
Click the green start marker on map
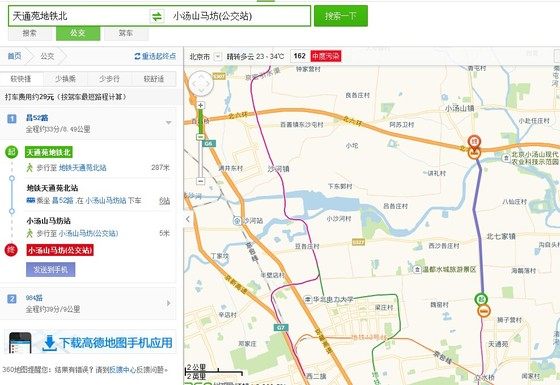click(x=481, y=299)
